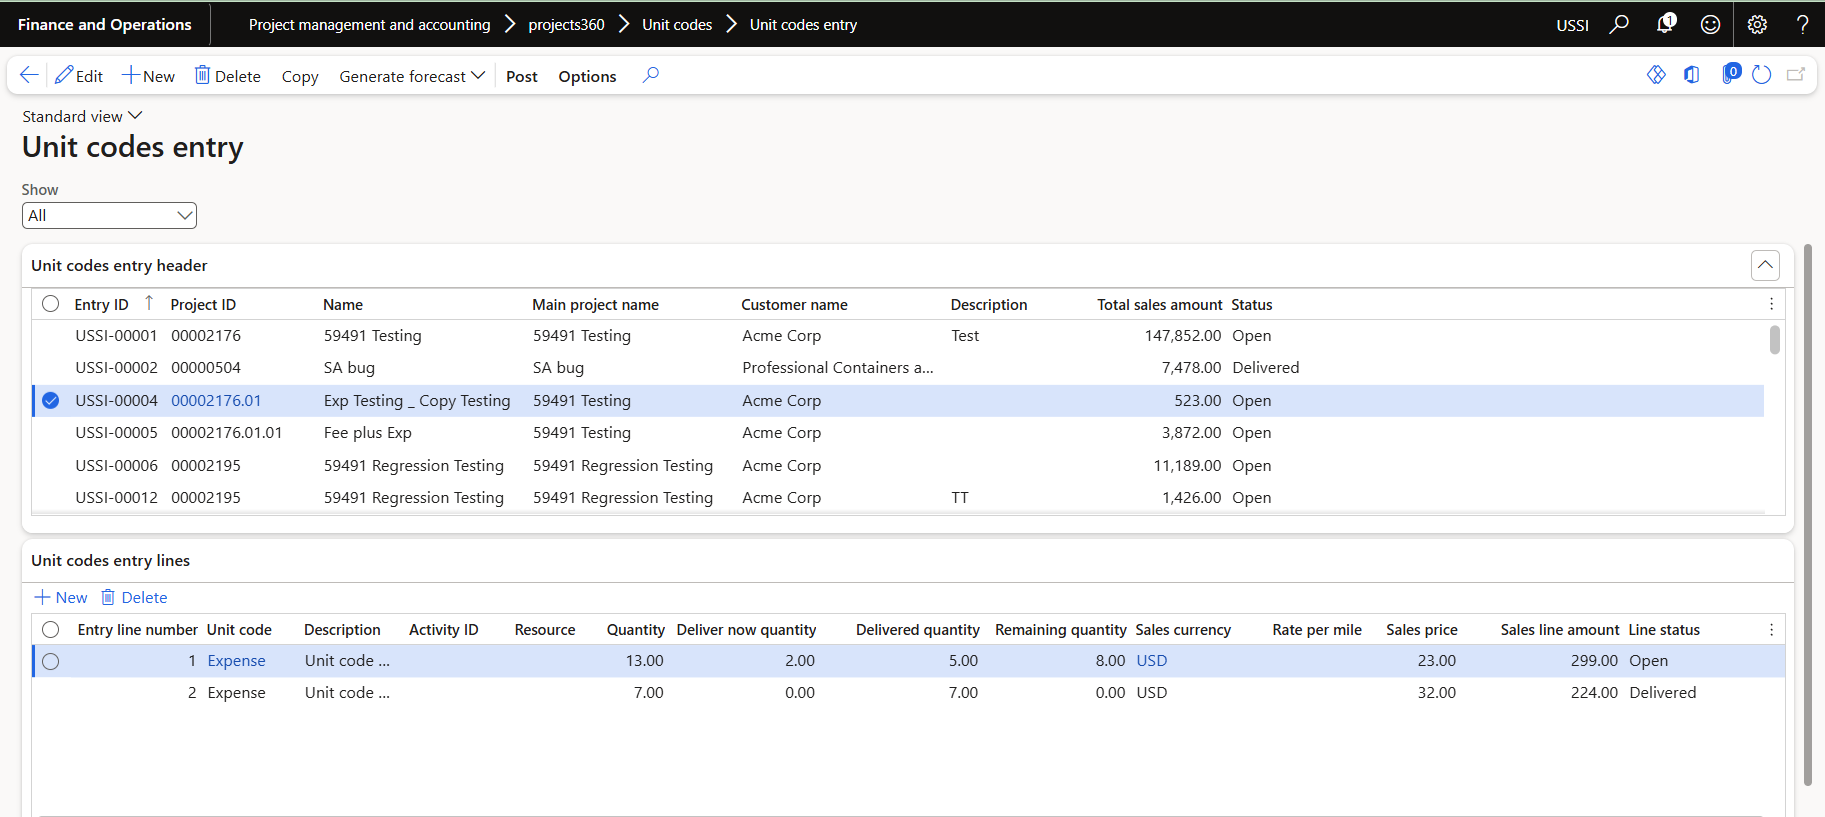Click the header grid vertical scrollbar
1825x817 pixels.
pyautogui.click(x=1774, y=340)
